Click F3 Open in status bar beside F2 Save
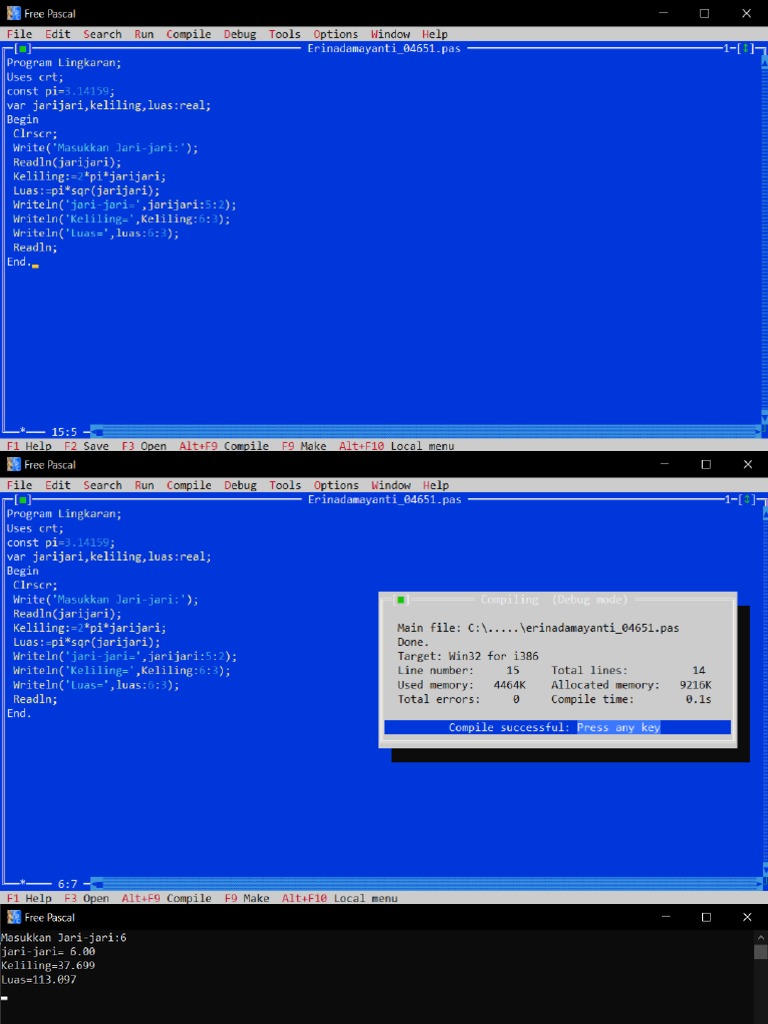The image size is (768, 1024). tap(144, 446)
